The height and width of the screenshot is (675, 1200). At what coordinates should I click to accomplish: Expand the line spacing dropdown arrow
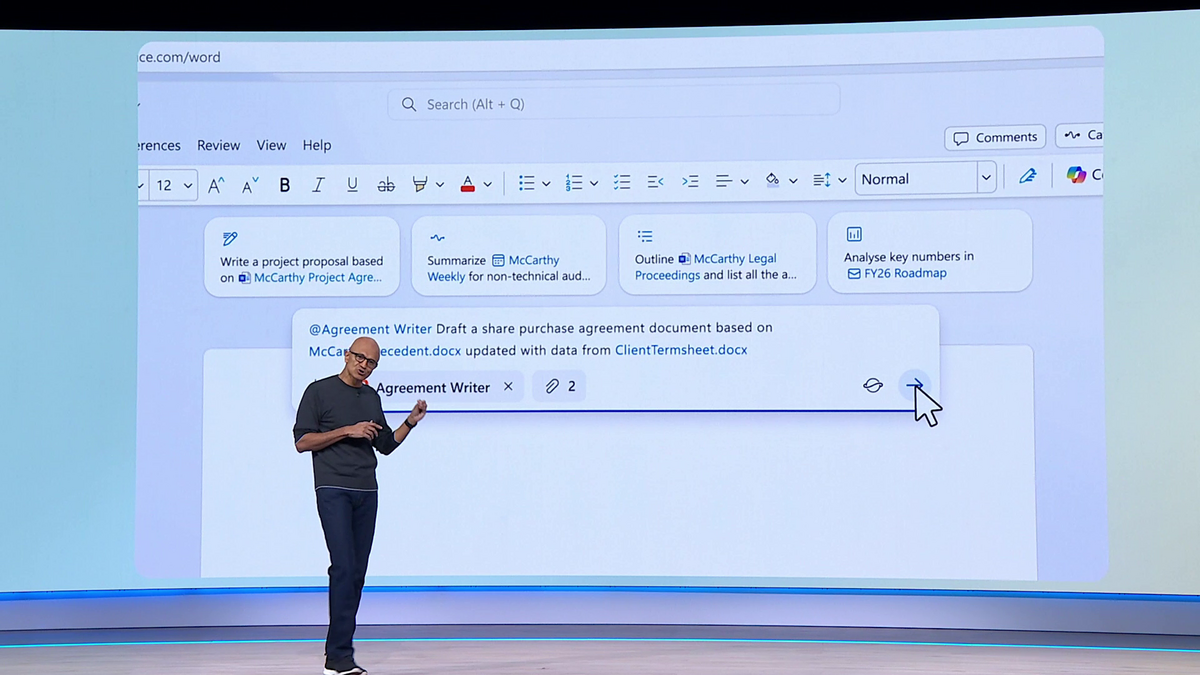pos(842,181)
